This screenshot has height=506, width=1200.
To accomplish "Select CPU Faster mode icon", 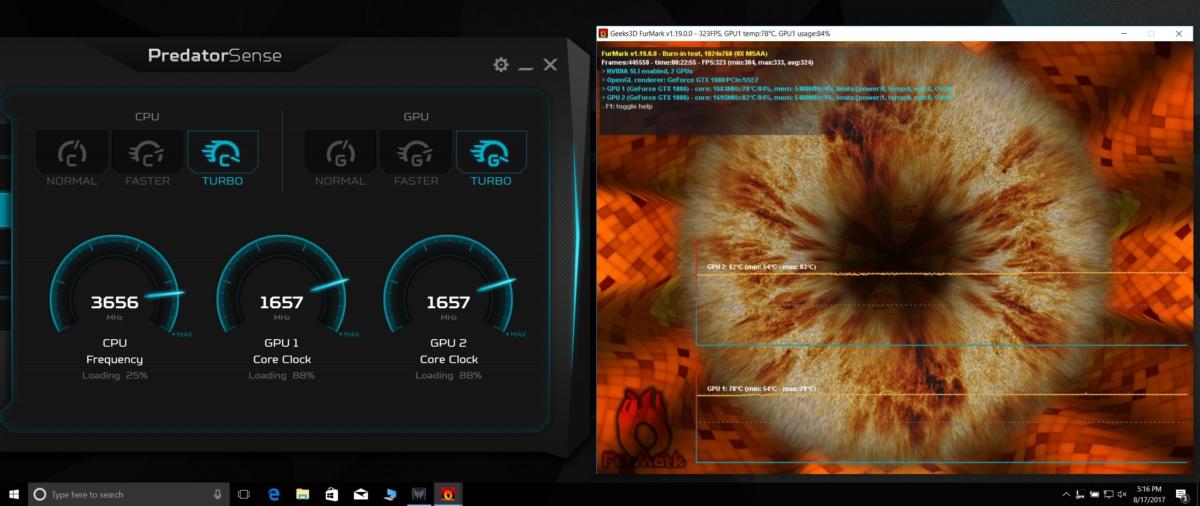I will pos(147,153).
